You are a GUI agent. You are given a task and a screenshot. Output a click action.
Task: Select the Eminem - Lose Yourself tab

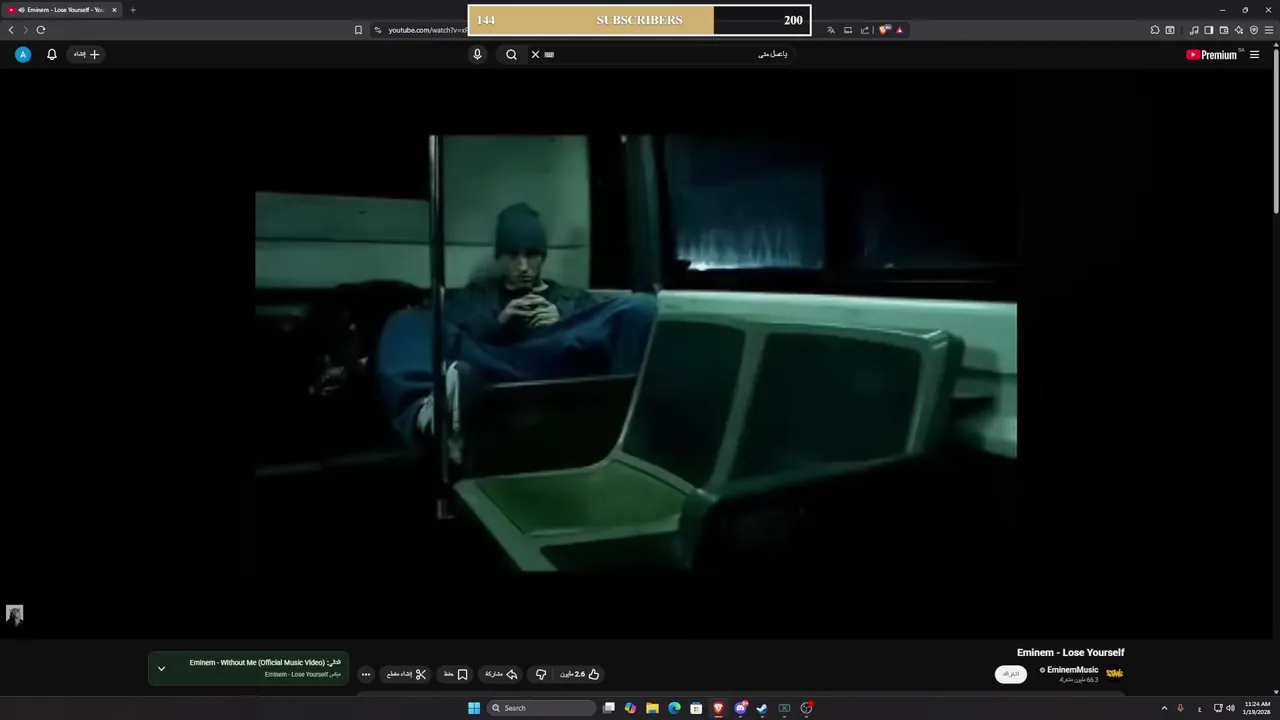point(63,10)
